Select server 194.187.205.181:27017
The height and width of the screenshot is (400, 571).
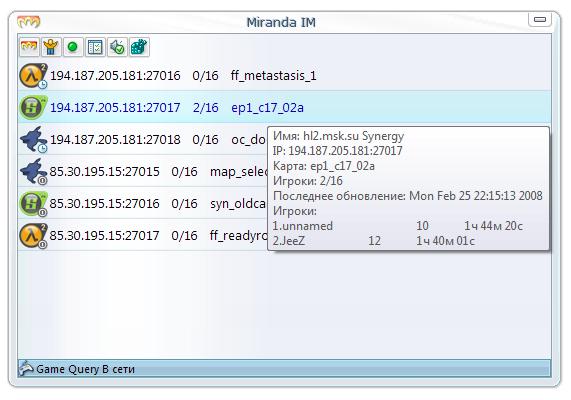(284, 107)
